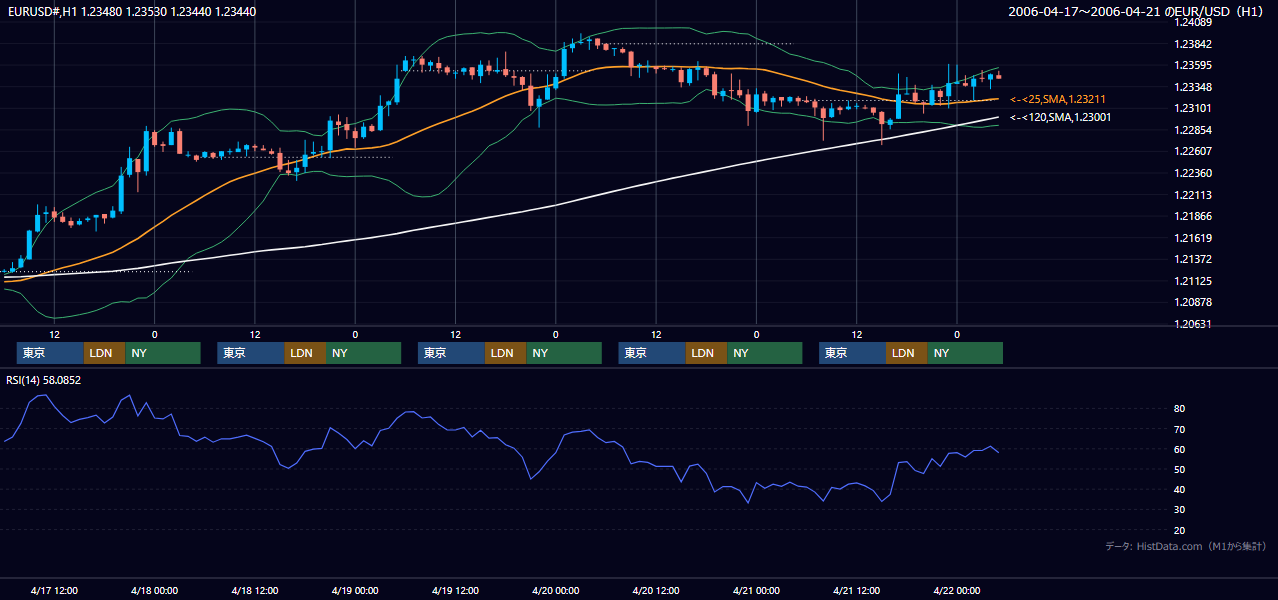Click price axis value 1.22854

point(1192,130)
